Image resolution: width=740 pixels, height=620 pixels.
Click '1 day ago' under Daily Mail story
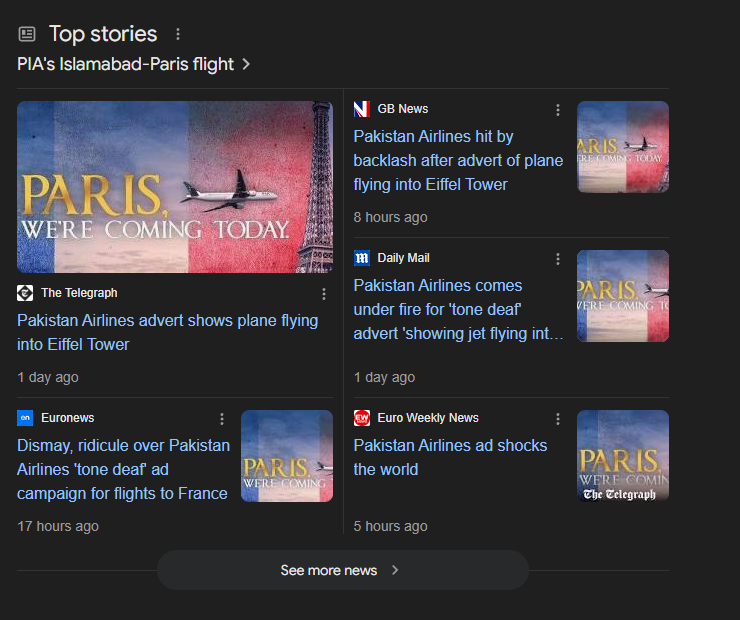coord(385,377)
